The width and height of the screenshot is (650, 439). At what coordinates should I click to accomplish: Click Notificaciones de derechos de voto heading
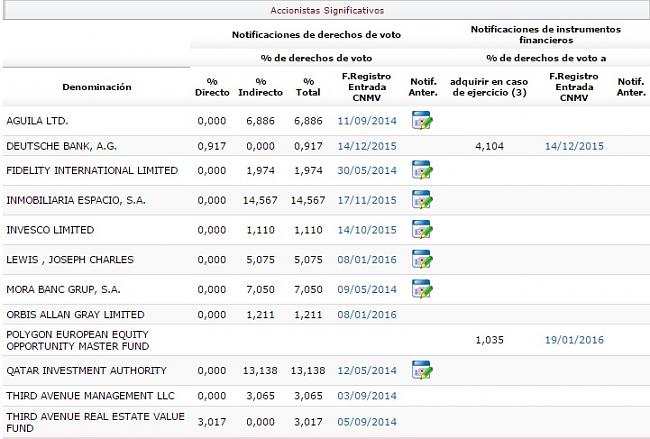pyautogui.click(x=316, y=35)
